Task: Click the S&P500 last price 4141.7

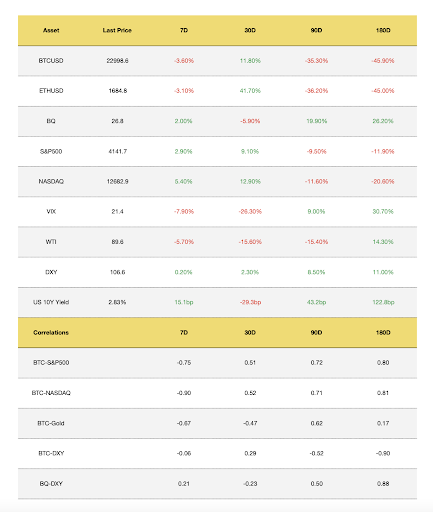Action: pos(117,151)
